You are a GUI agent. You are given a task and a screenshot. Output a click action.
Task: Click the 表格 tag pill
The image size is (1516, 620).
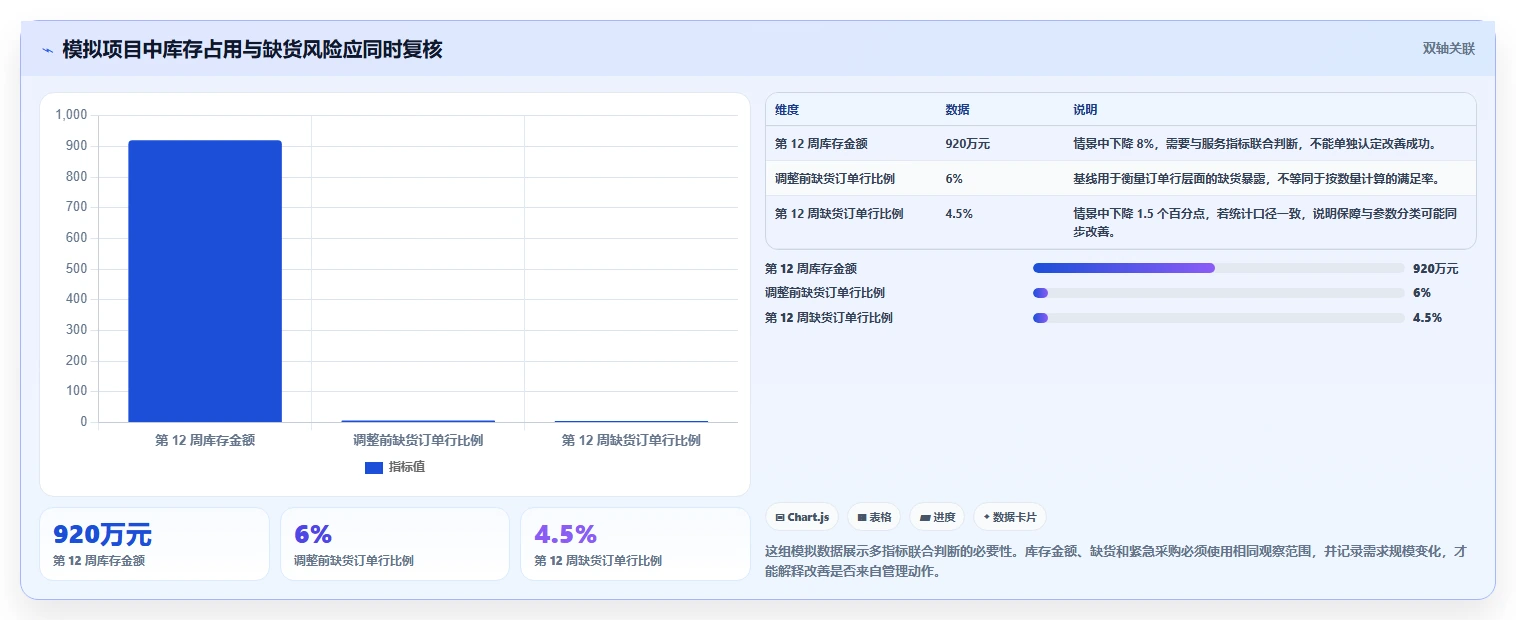point(874,517)
